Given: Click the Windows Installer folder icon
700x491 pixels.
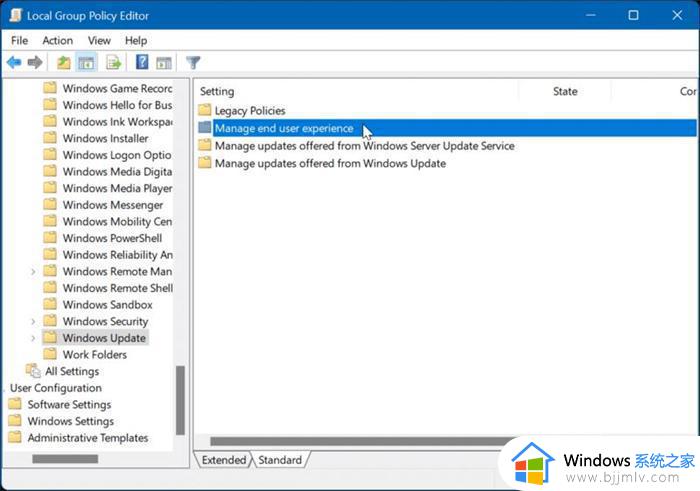Looking at the screenshot, I should click(x=50, y=137).
